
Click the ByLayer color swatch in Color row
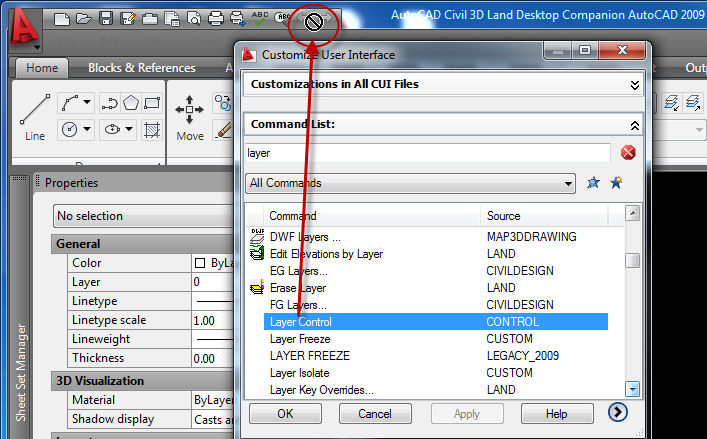click(x=200, y=263)
